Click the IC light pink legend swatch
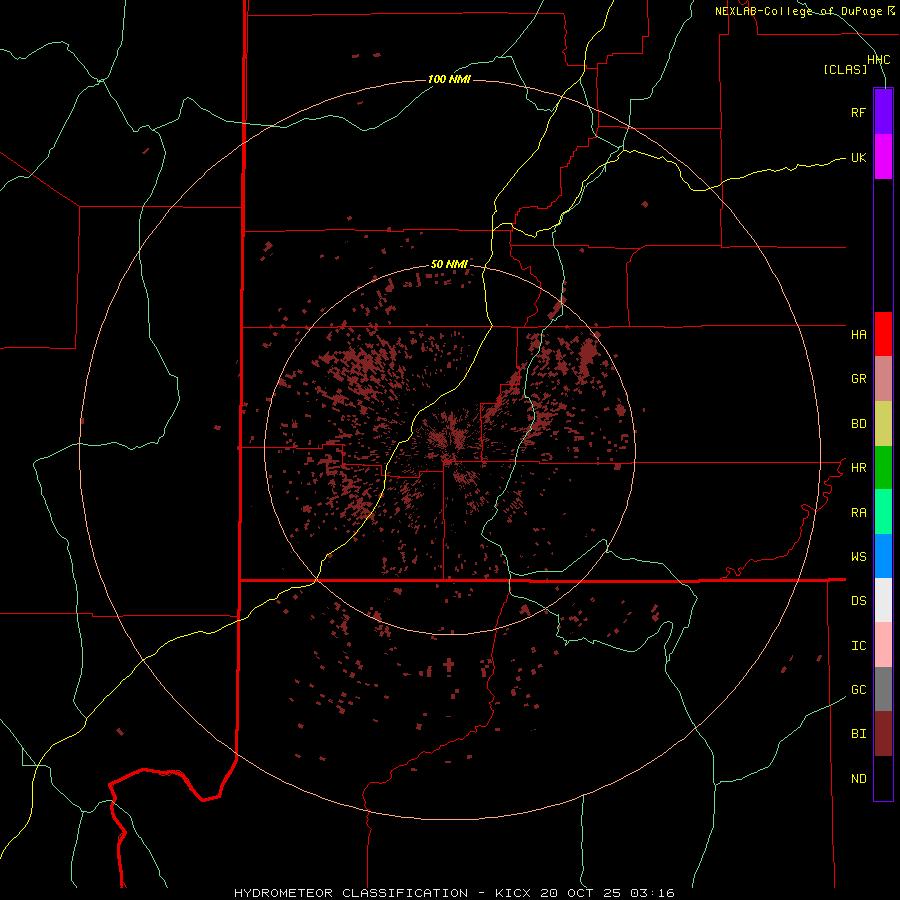Viewport: 900px width, 900px height. (x=883, y=645)
